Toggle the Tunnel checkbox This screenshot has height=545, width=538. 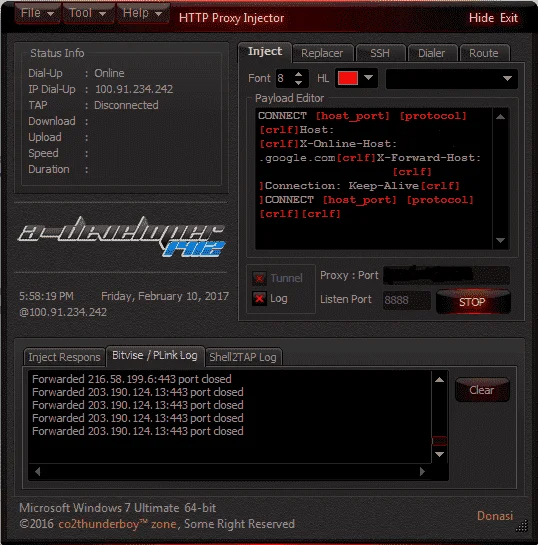pyautogui.click(x=259, y=278)
